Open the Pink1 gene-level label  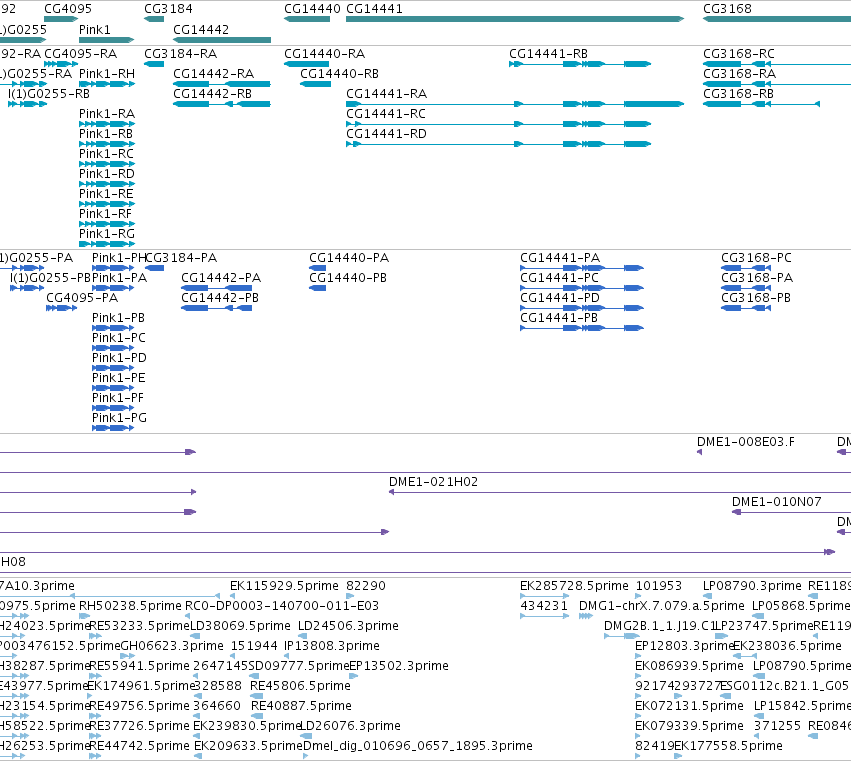click(94, 29)
